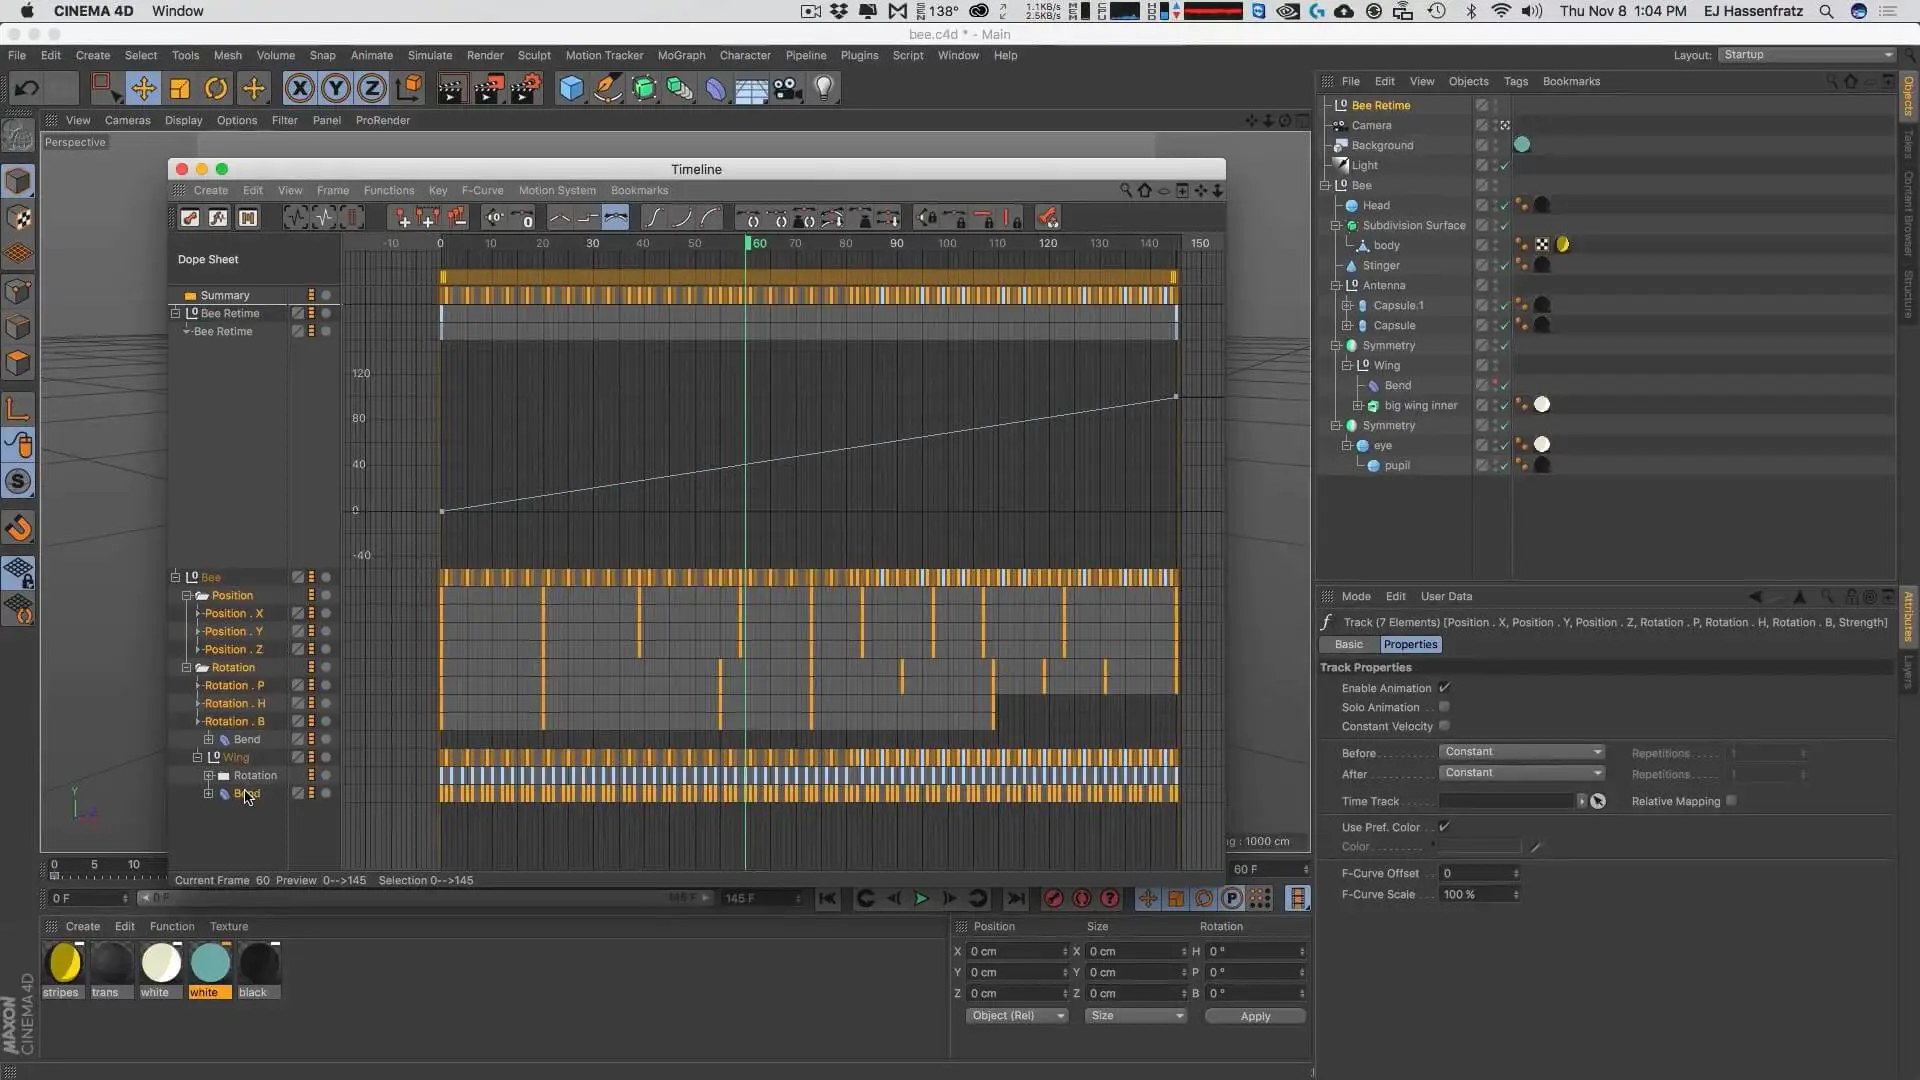Open Edit Render Settings icon
The width and height of the screenshot is (1920, 1080).
pos(525,89)
